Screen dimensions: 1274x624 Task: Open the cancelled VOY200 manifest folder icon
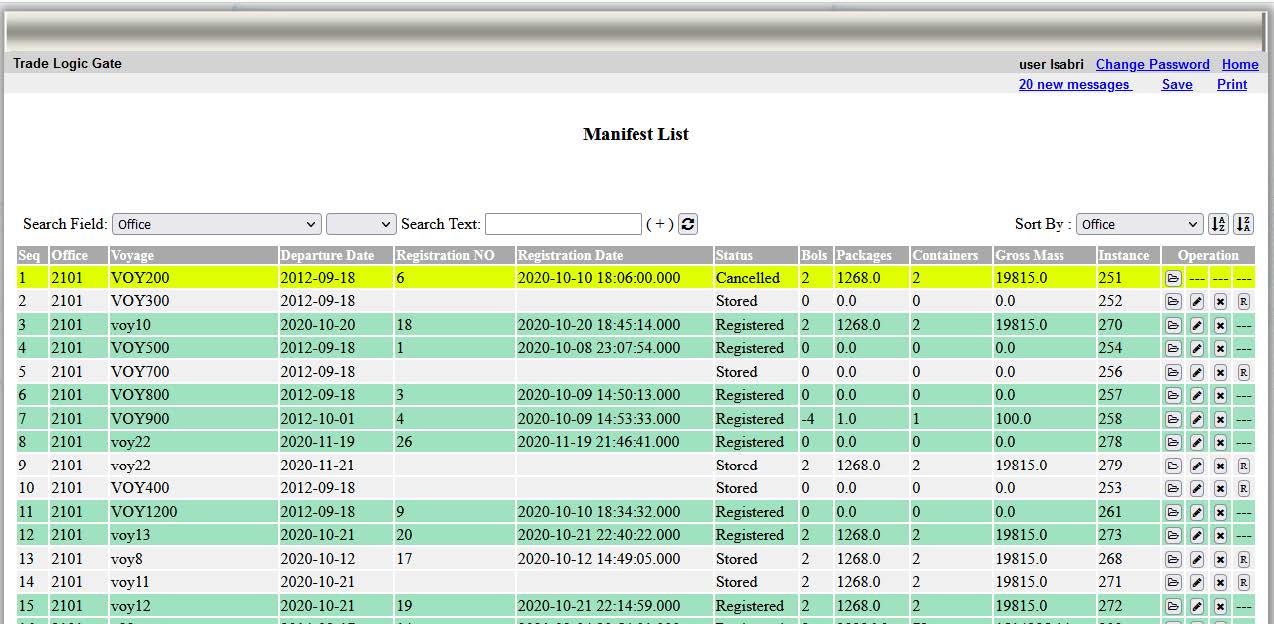1173,278
